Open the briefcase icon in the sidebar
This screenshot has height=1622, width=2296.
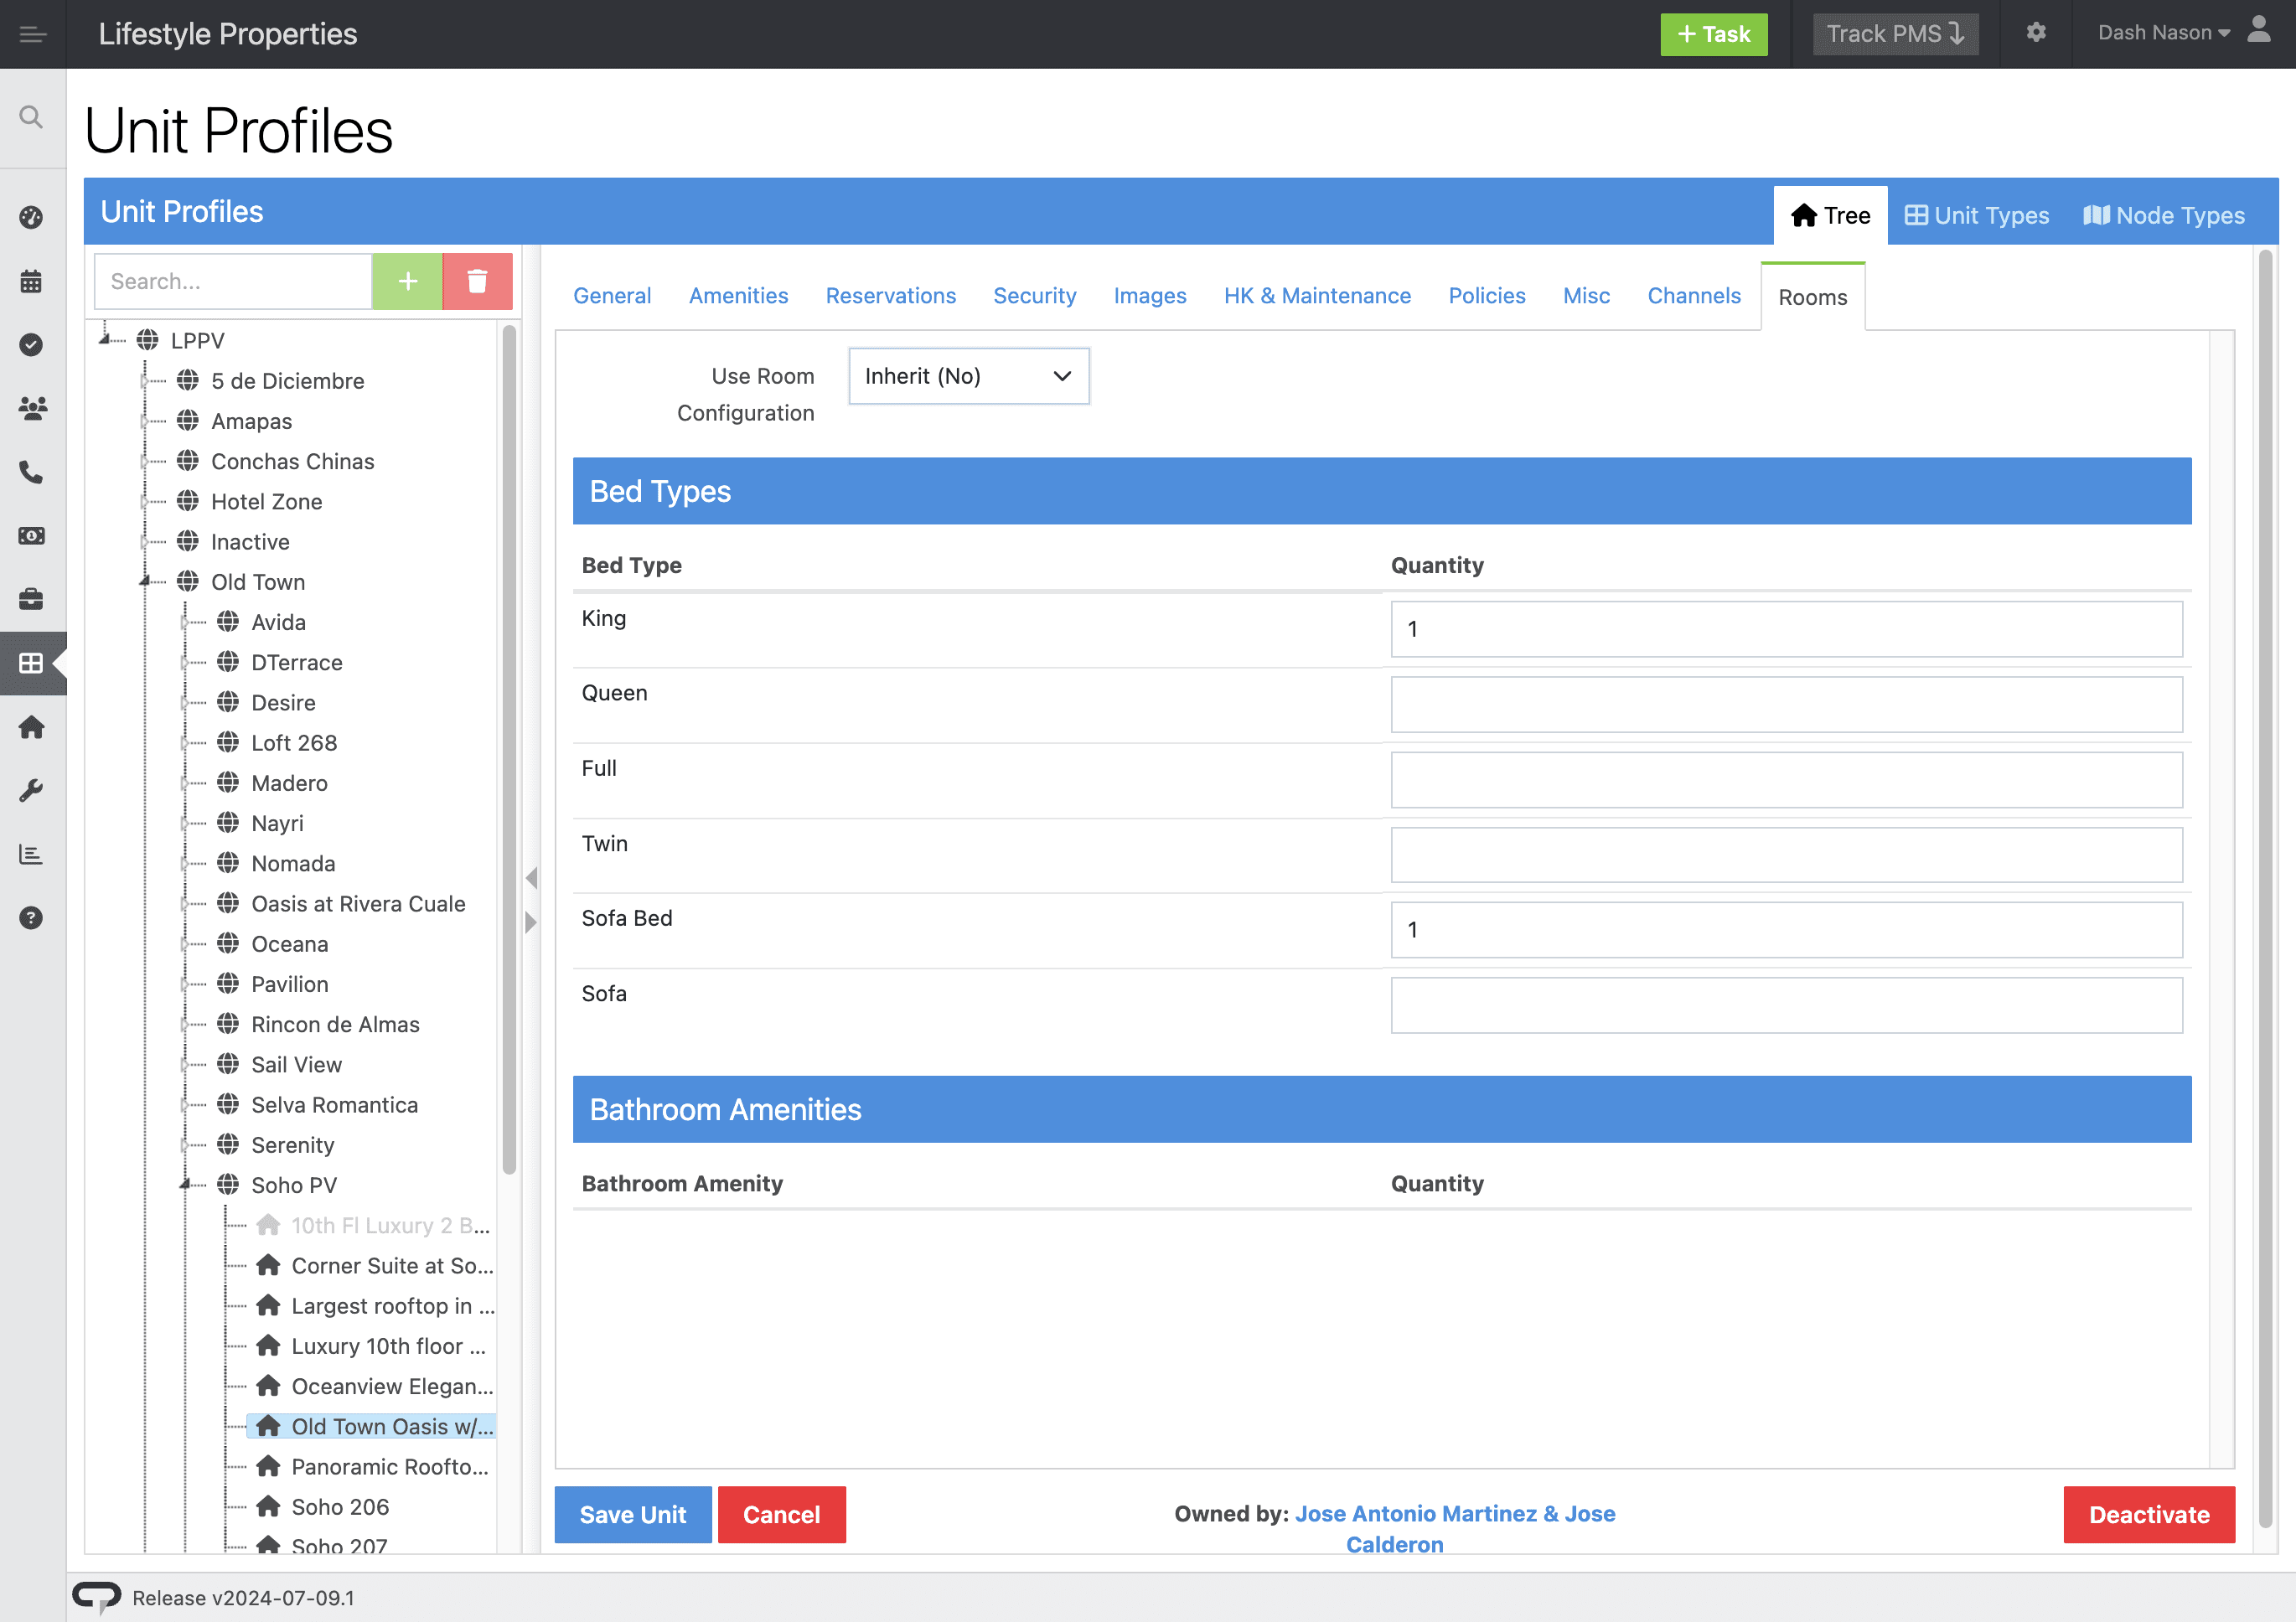(31, 599)
